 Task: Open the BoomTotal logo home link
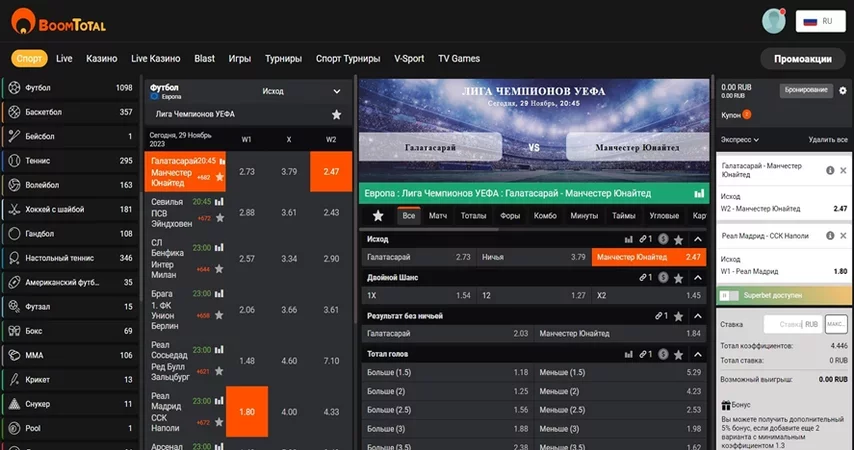point(58,22)
